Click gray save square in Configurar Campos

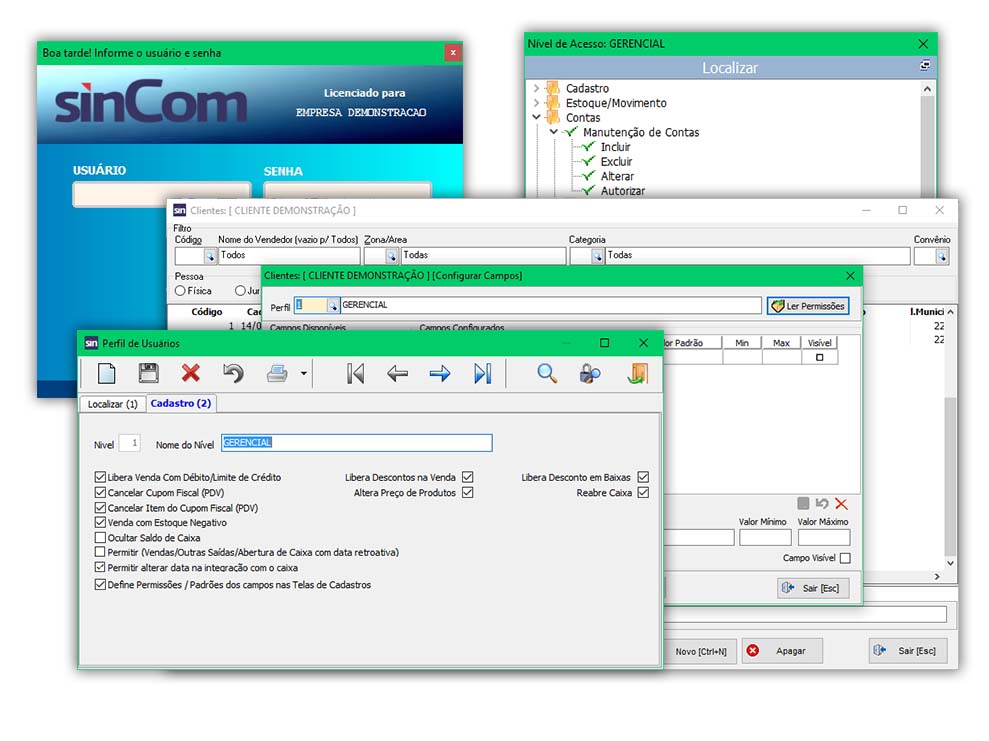(x=803, y=503)
